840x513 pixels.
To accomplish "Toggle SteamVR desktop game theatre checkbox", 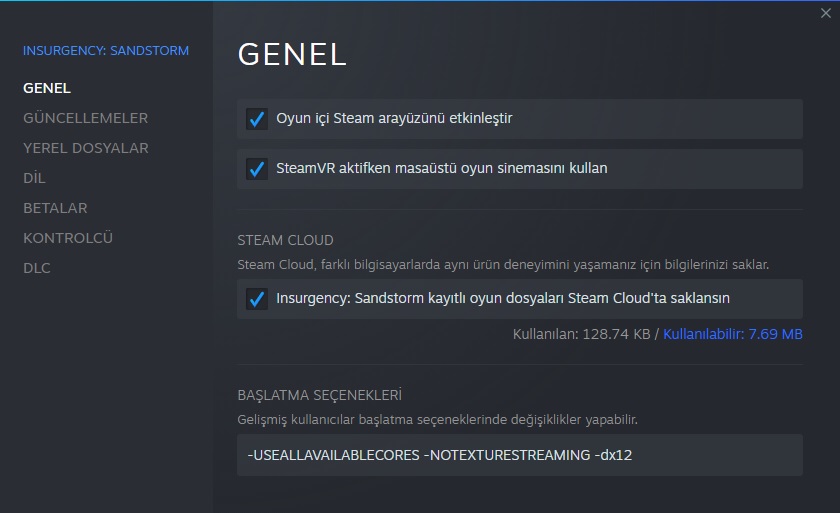I will click(257, 169).
